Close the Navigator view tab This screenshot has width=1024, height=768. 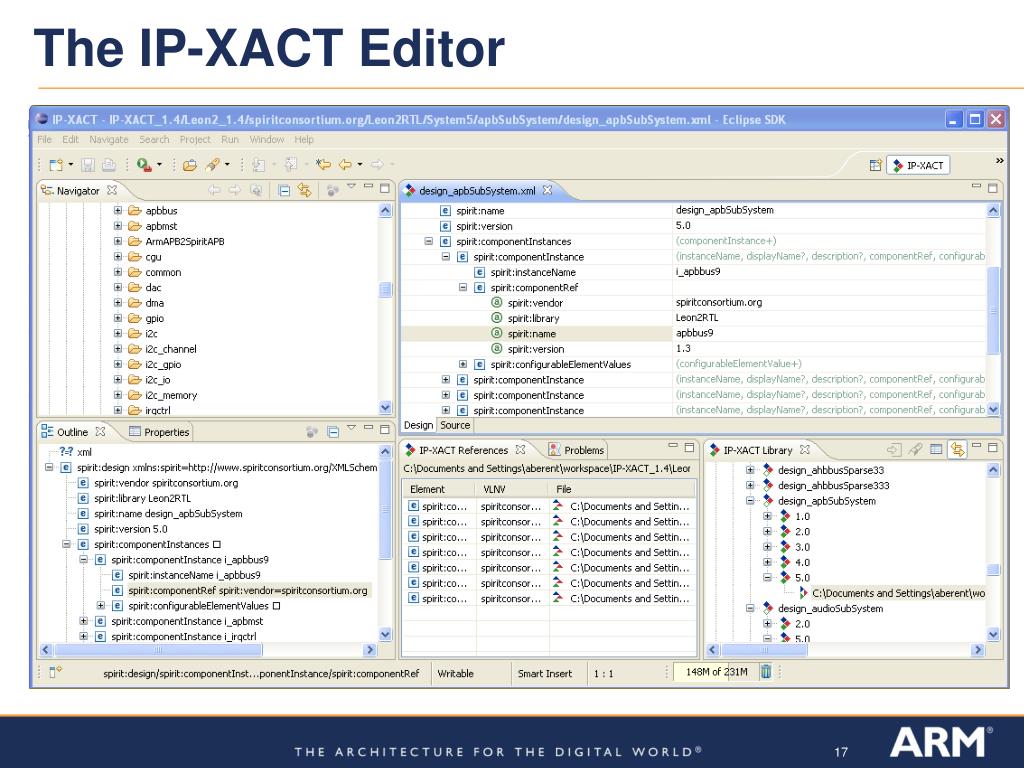(112, 190)
